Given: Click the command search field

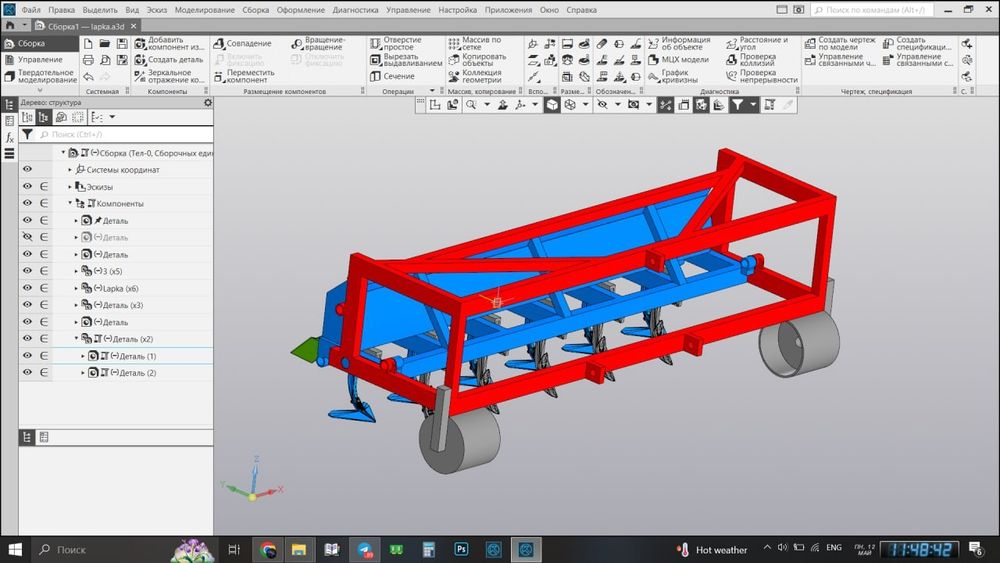Looking at the screenshot, I should coord(872,10).
